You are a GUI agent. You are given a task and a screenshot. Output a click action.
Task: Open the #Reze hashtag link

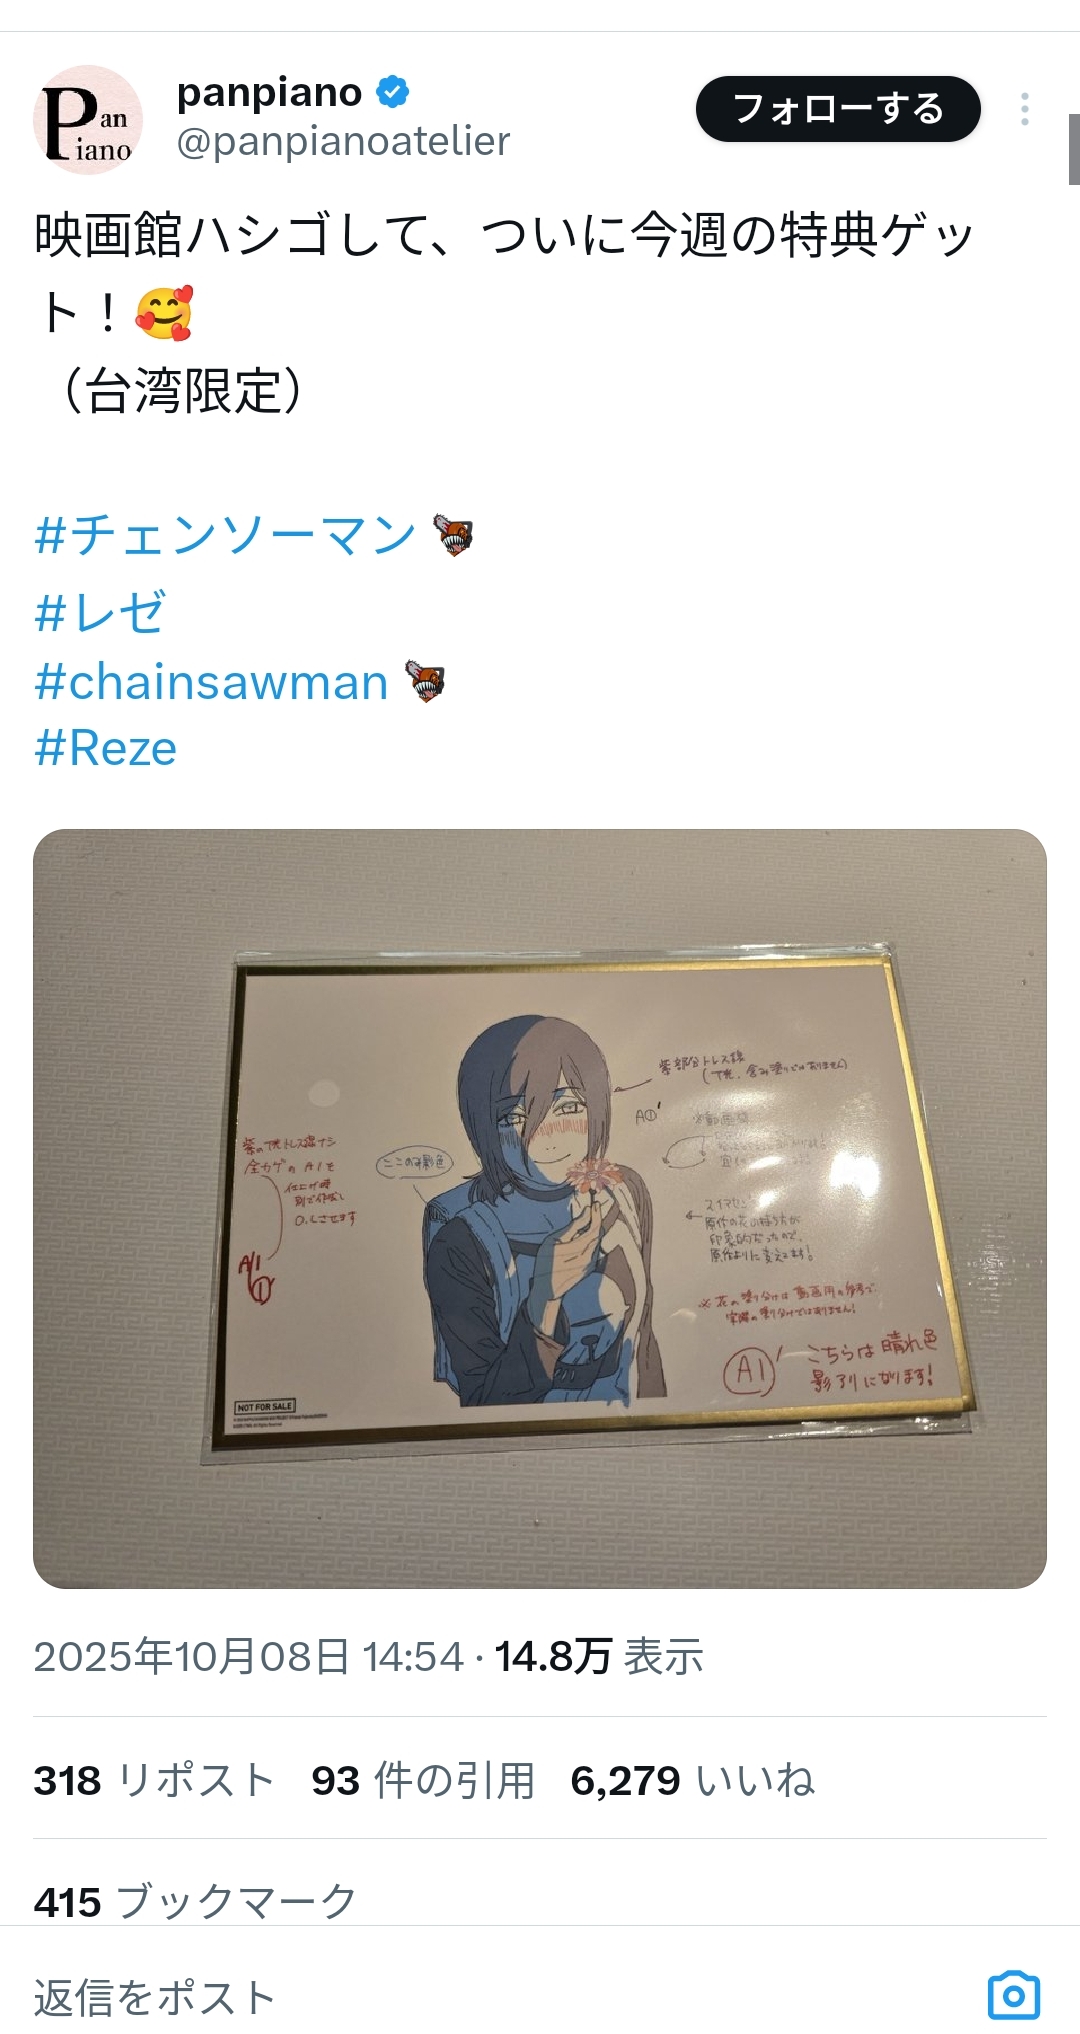click(x=105, y=748)
